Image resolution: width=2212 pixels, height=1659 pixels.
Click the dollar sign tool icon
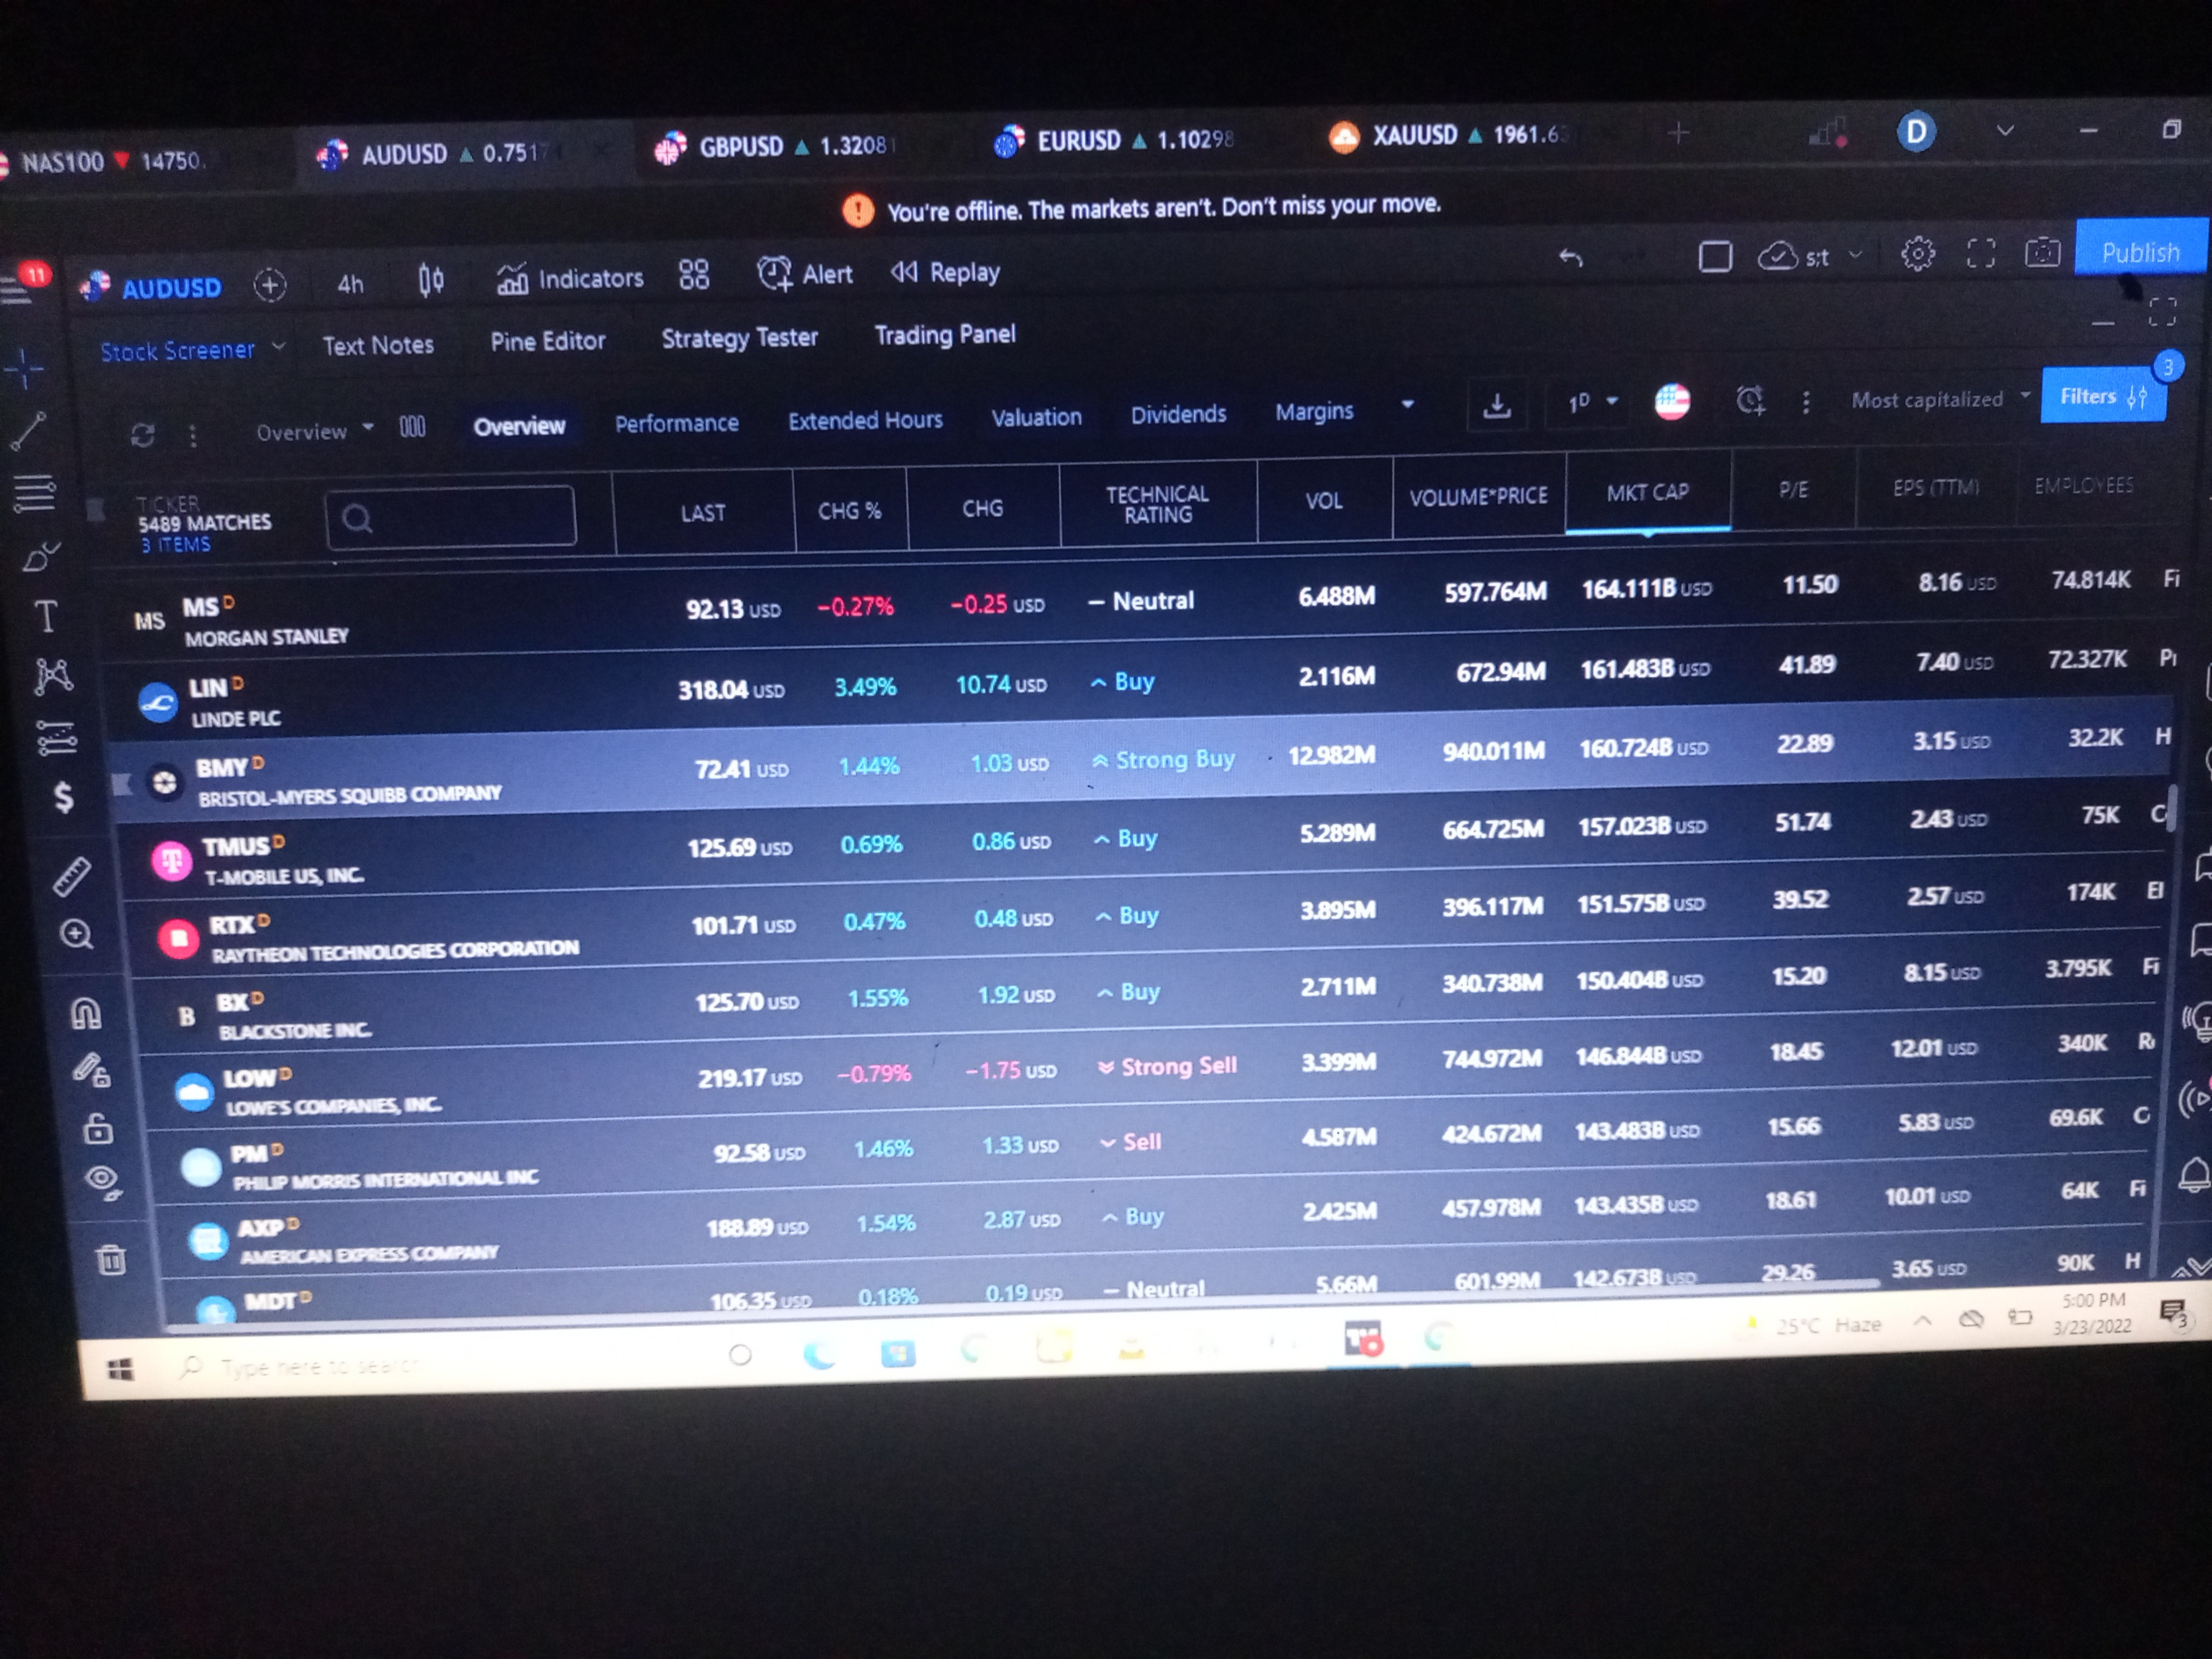[x=64, y=797]
